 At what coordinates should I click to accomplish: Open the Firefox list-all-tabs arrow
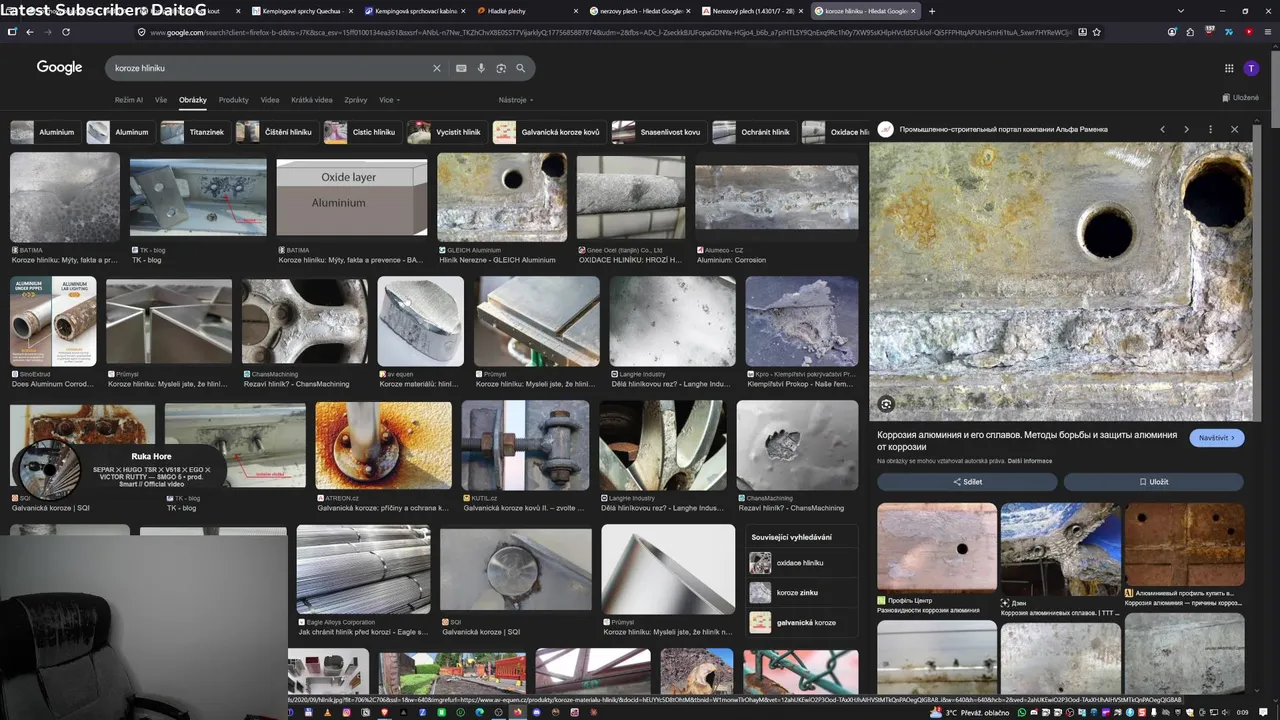point(1181,11)
